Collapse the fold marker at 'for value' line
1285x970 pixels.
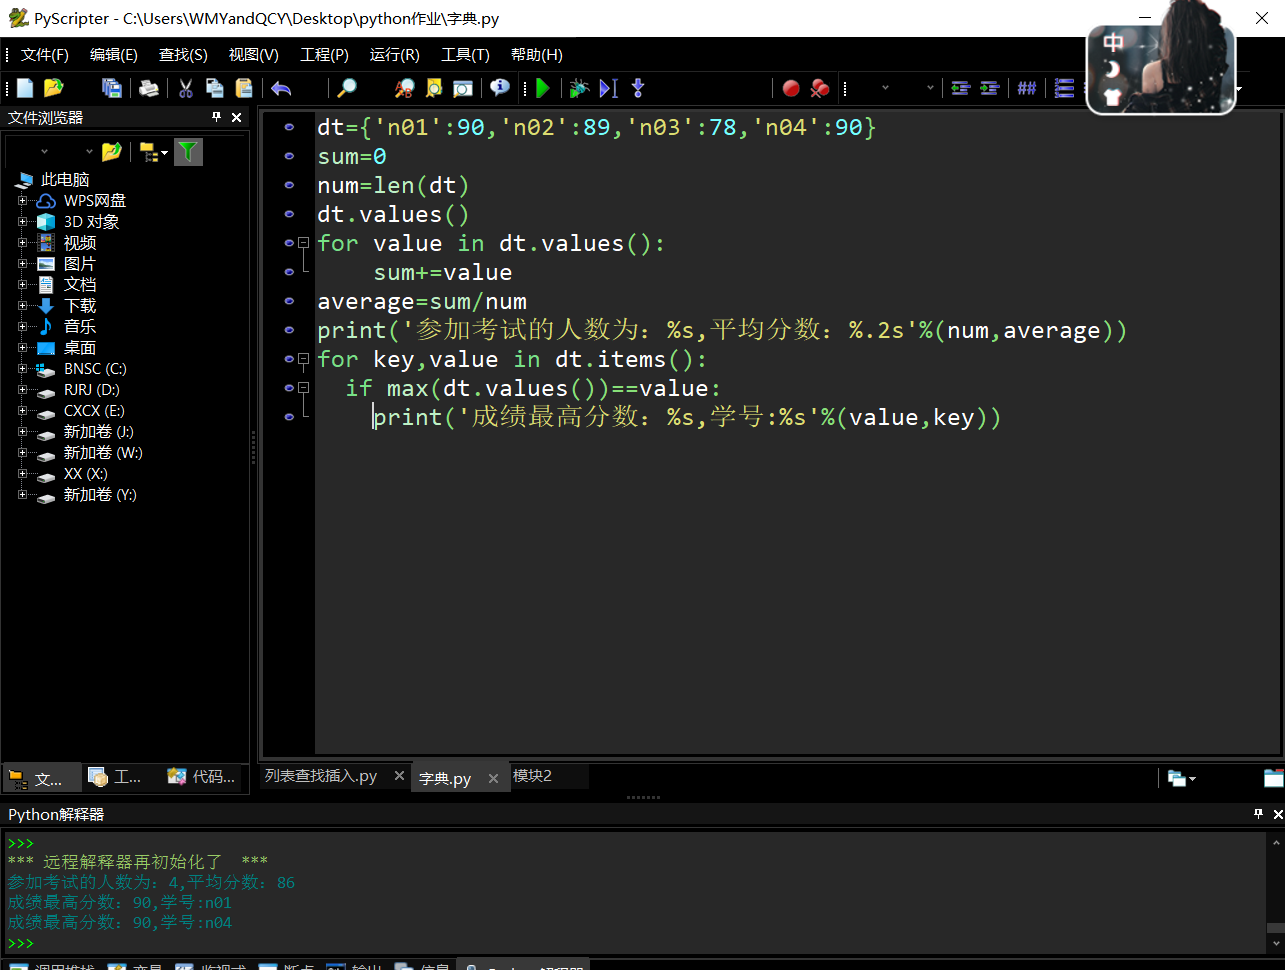303,243
